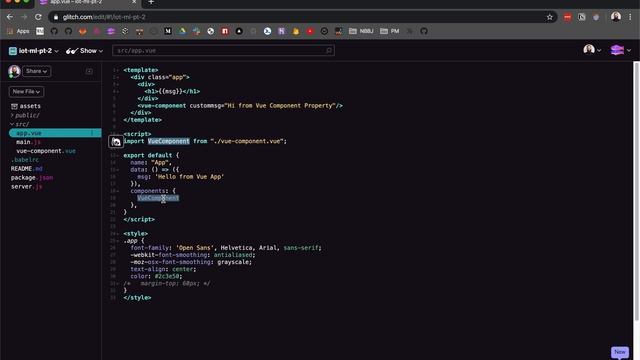The height and width of the screenshot is (360, 640).
Task: Open the PM bookmarks folder
Action: click(390, 31)
